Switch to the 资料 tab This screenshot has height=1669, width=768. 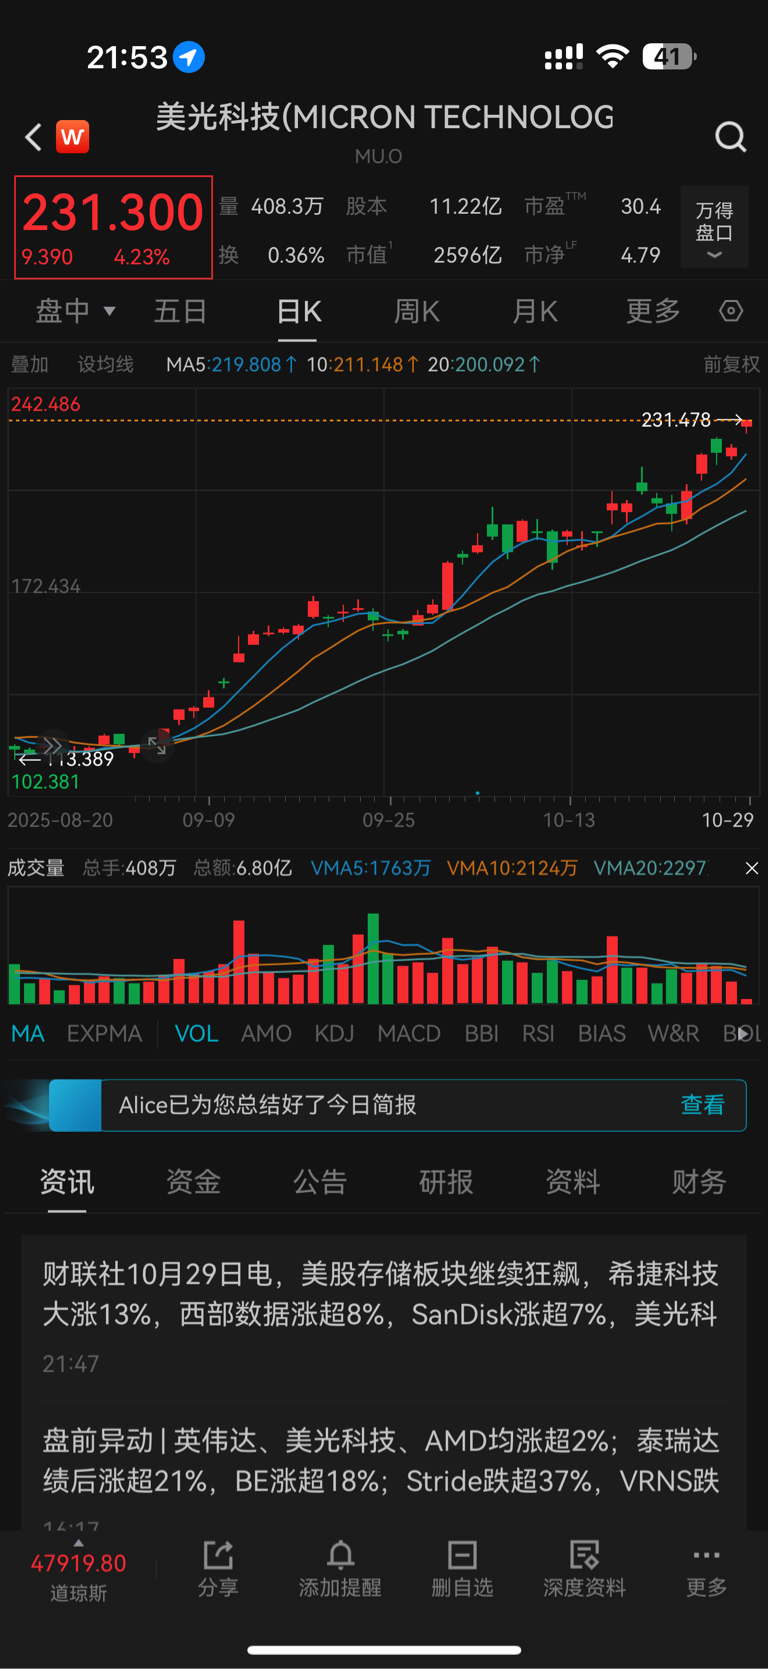(572, 1182)
